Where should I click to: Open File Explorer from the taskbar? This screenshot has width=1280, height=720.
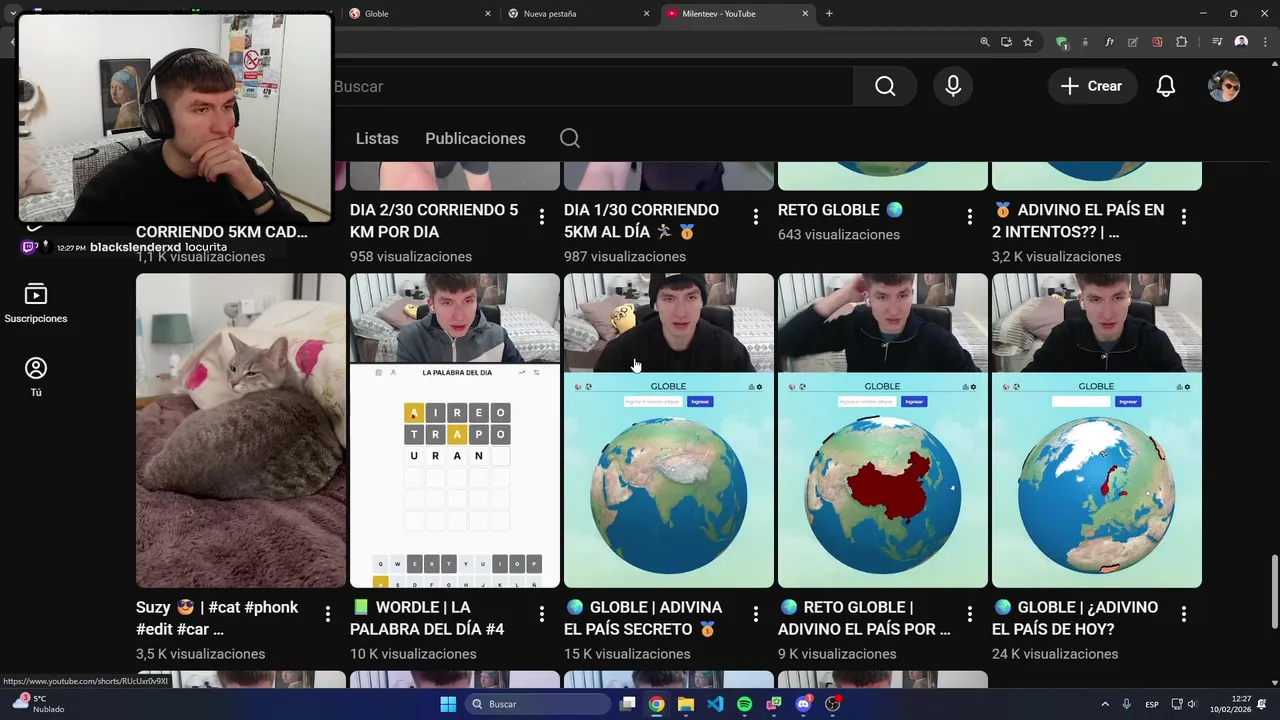coord(685,704)
